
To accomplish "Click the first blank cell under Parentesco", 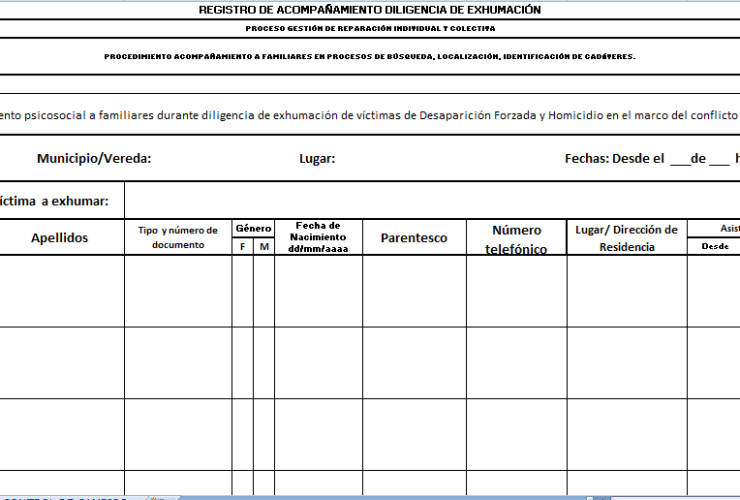I will 414,291.
